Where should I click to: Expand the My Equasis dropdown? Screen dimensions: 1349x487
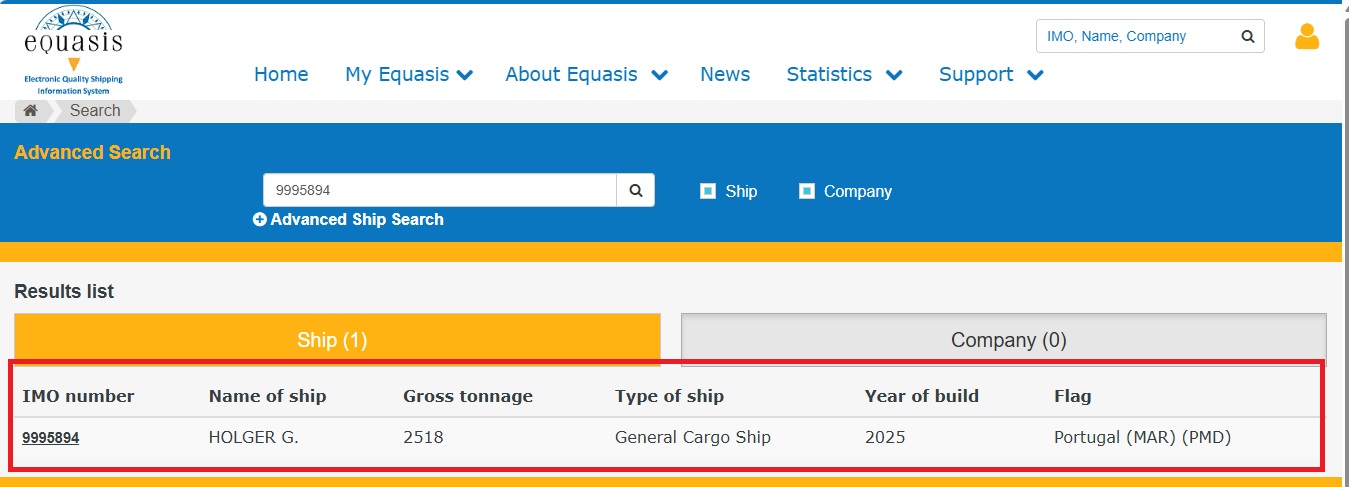[408, 74]
